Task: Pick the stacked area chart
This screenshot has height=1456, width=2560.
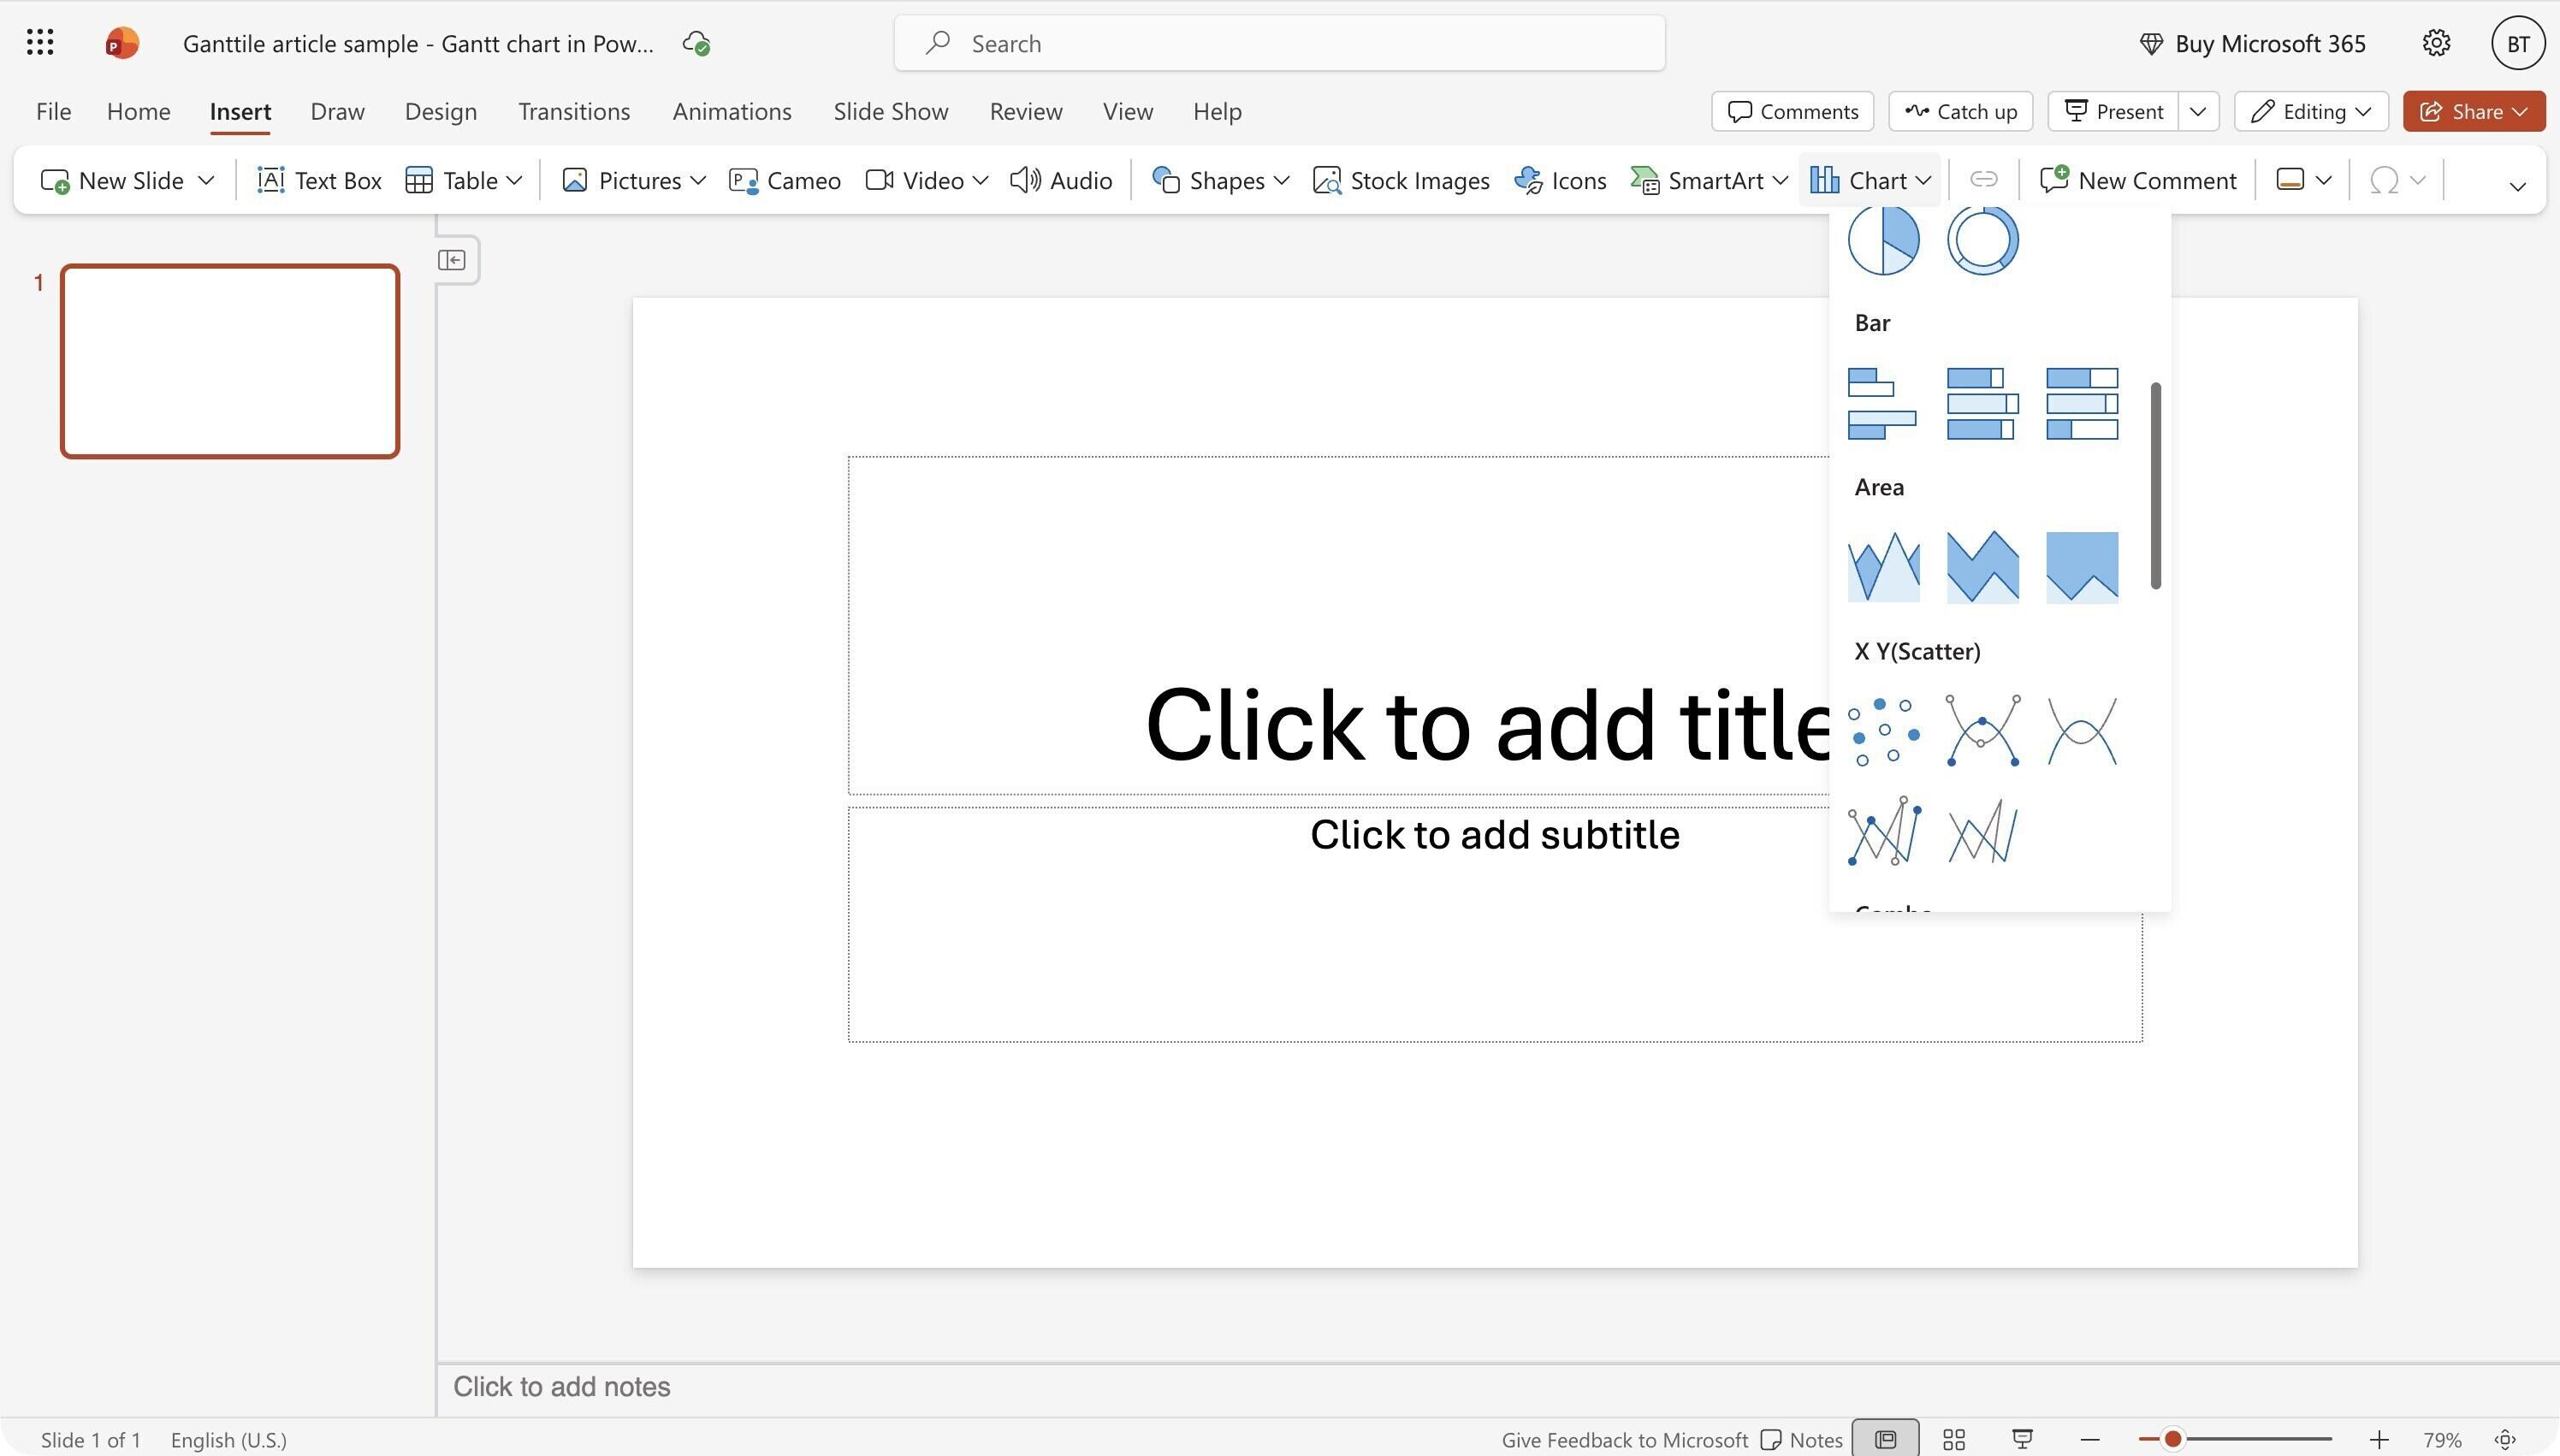Action: pyautogui.click(x=1982, y=567)
